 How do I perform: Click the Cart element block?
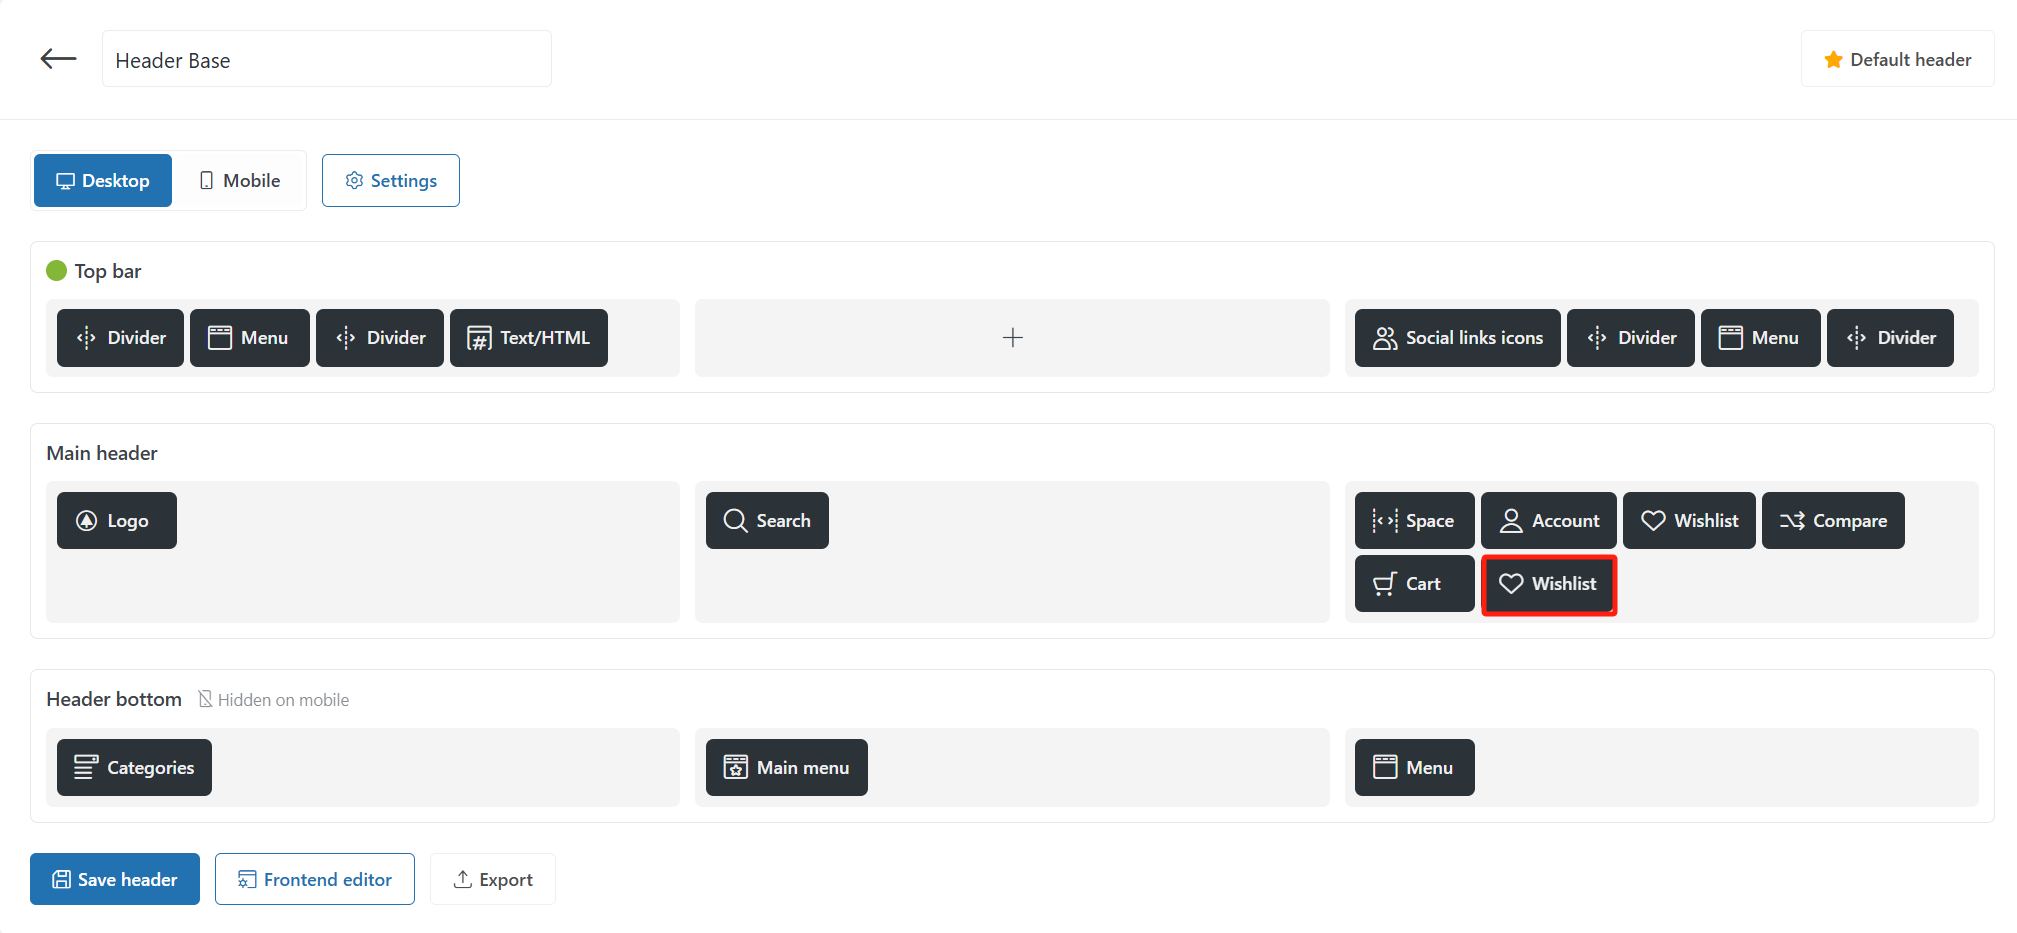tap(1413, 584)
